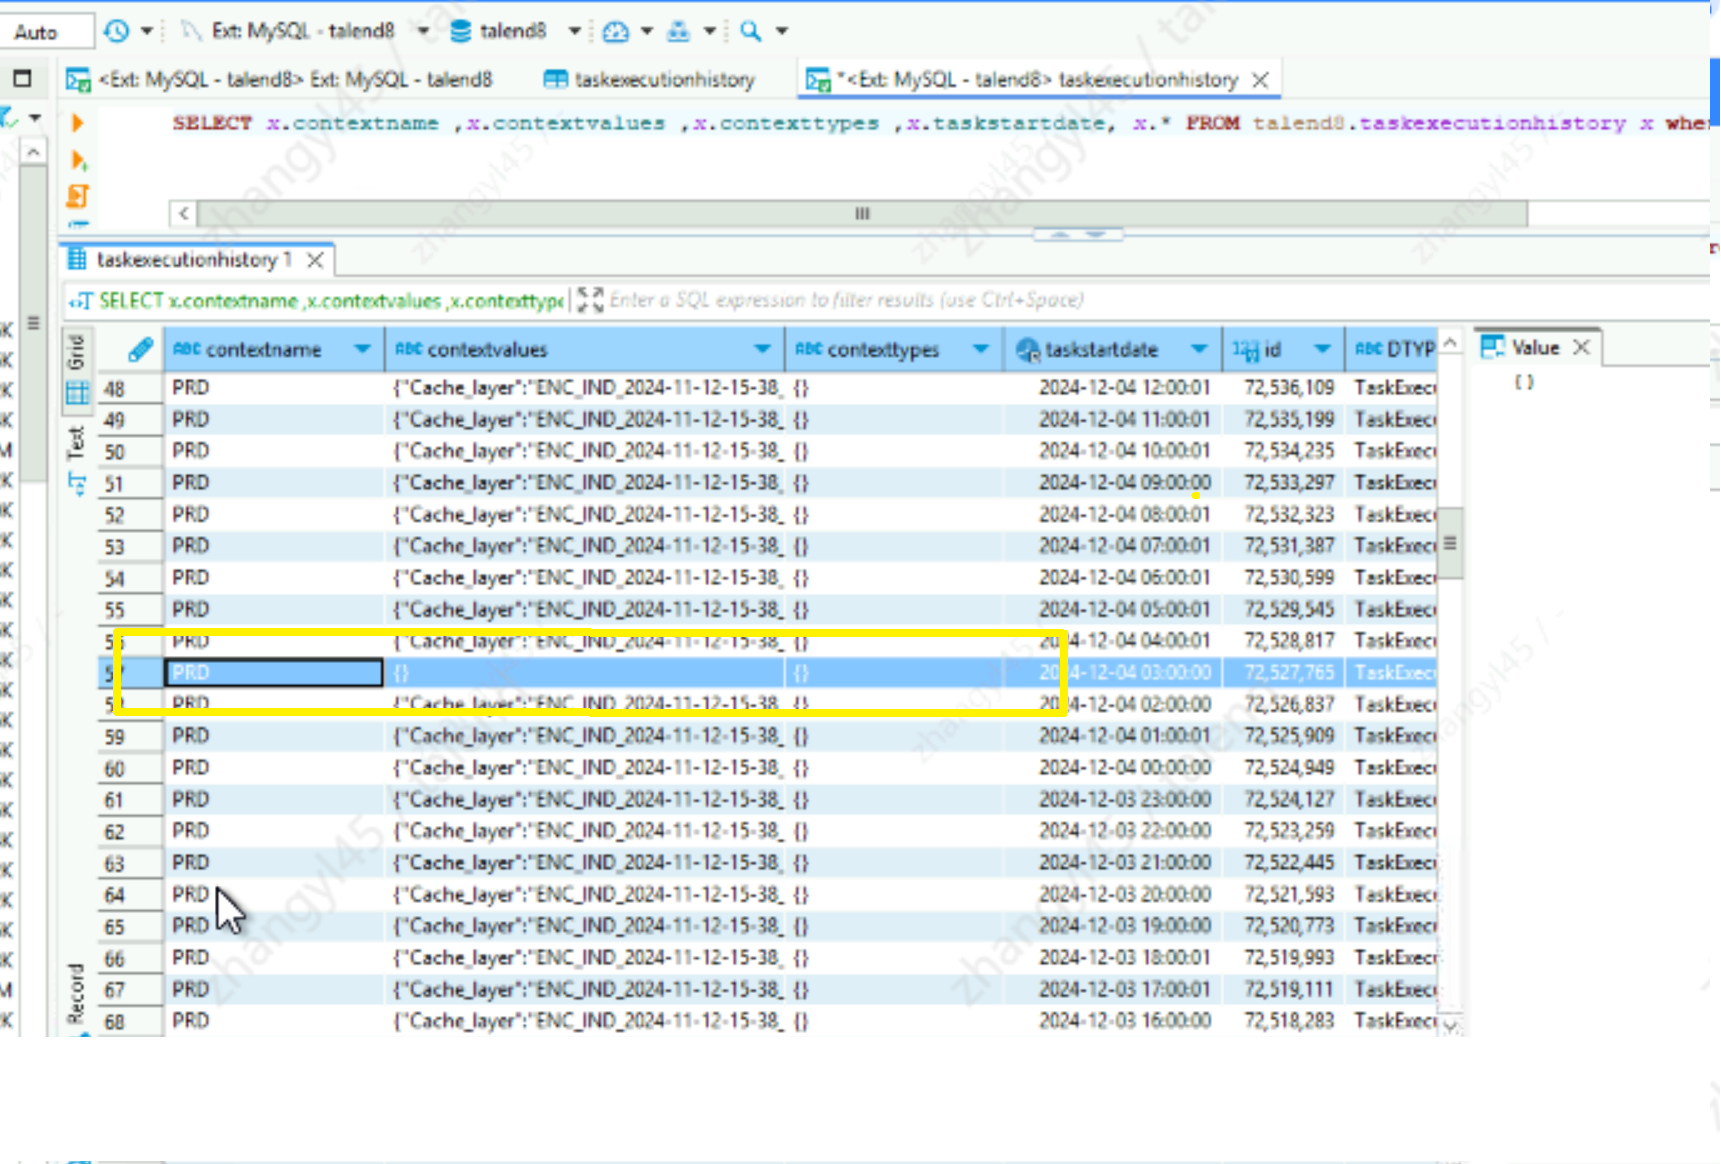
Task: Expand the Ext: MySQL - talend8 connection selector
Action: (x=424, y=30)
